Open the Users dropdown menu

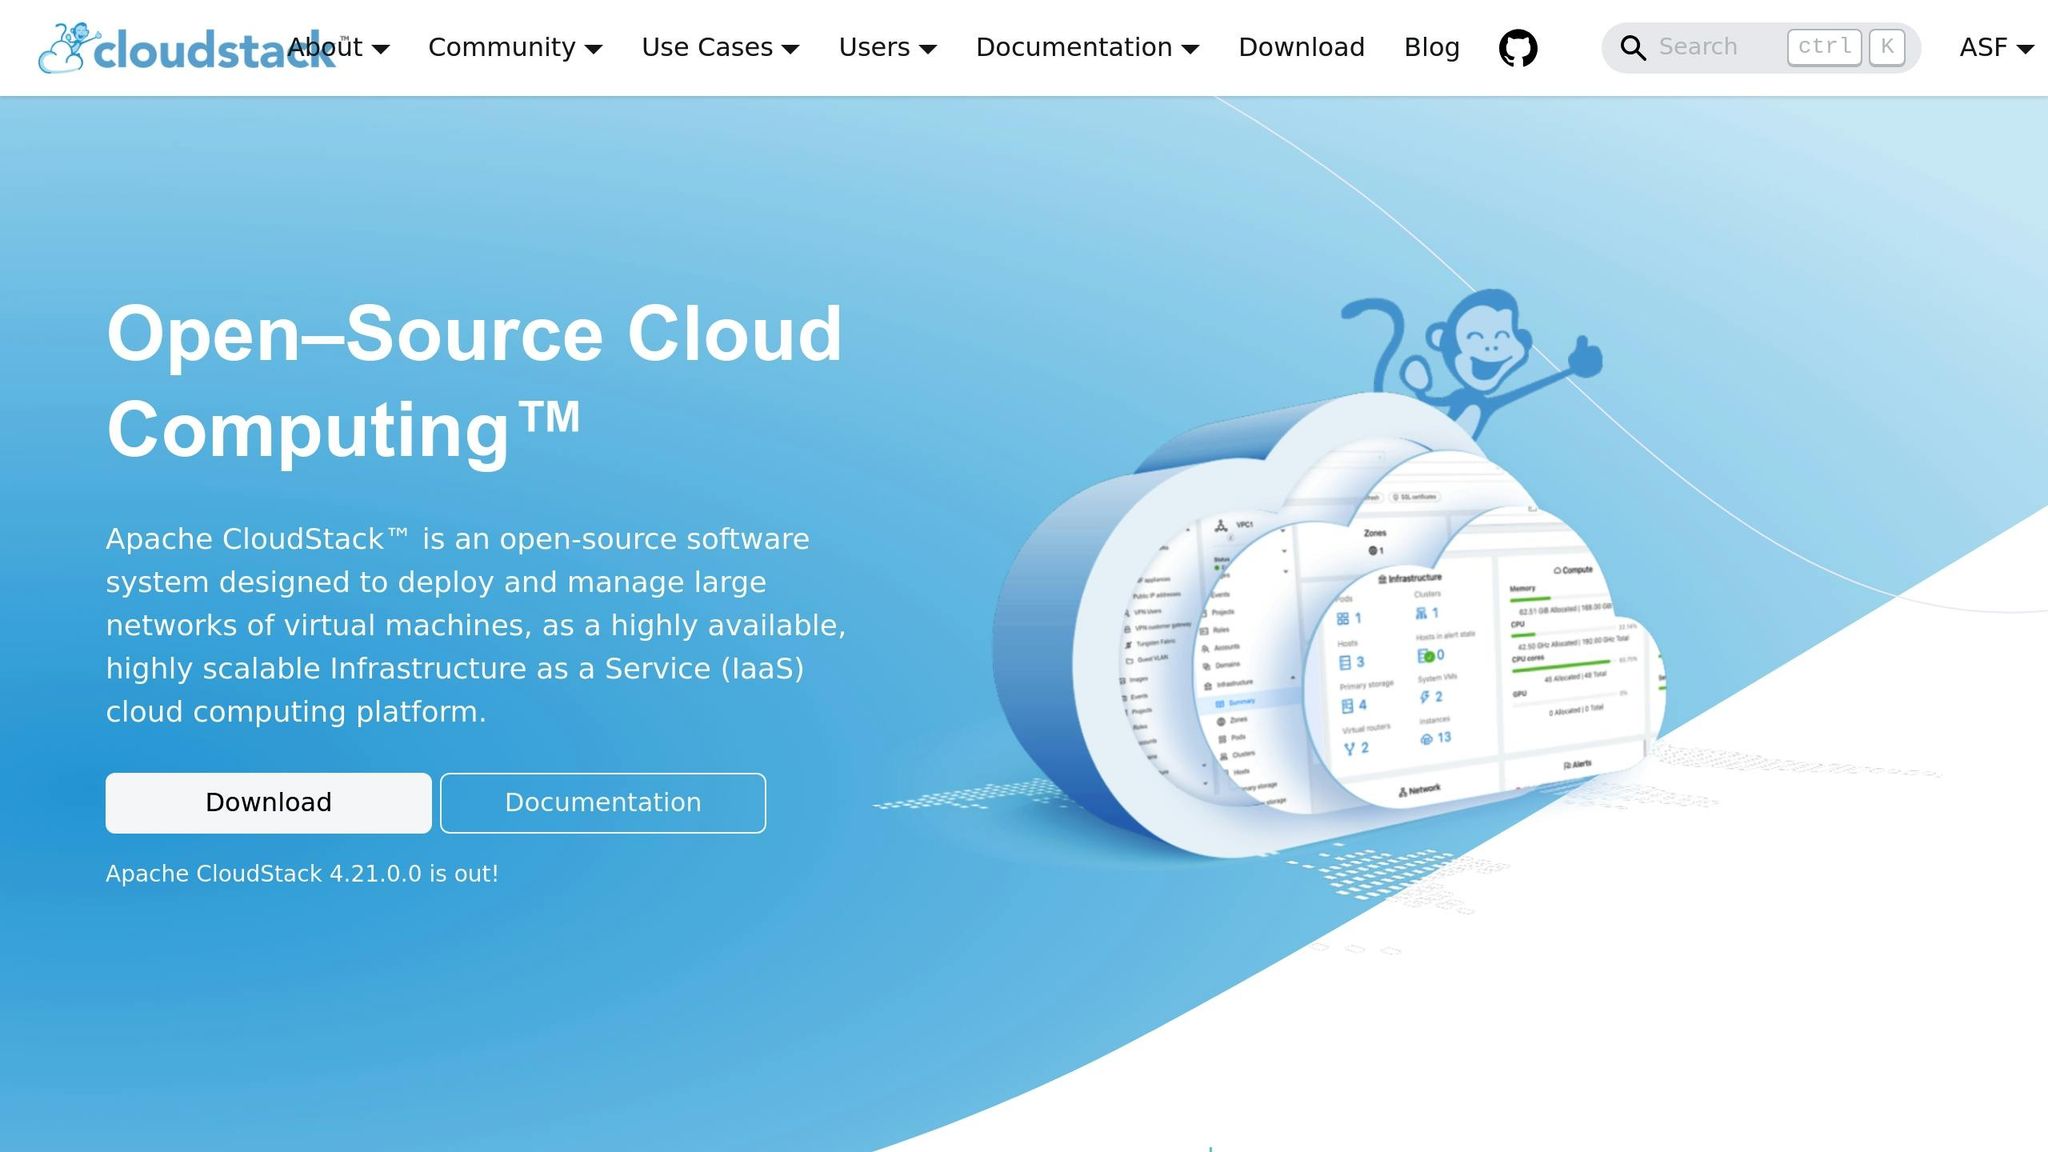[887, 47]
